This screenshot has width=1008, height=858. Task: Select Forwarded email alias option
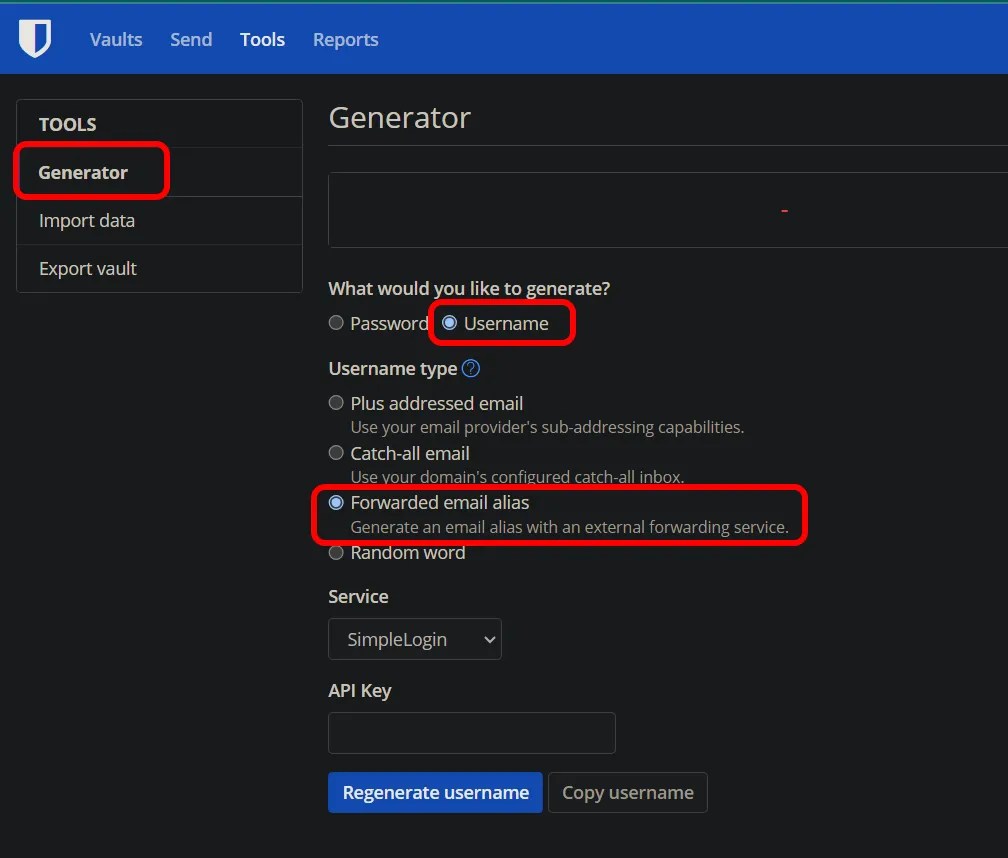point(336,502)
